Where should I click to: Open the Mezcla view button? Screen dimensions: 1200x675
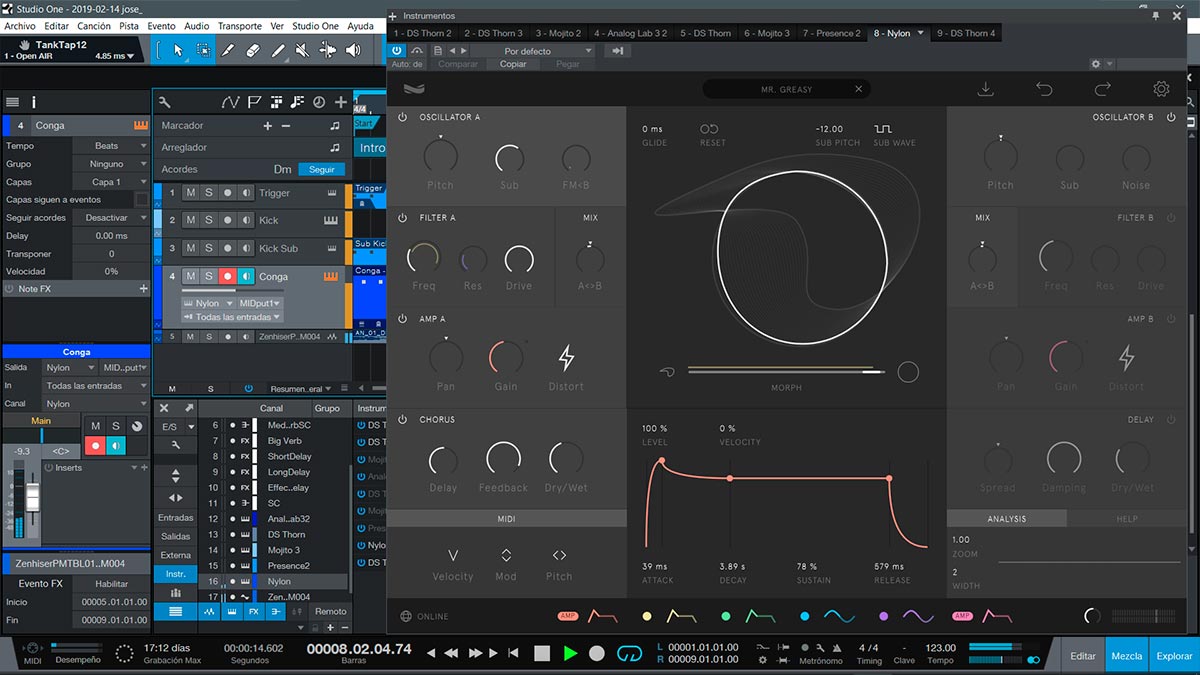pyautogui.click(x=1127, y=656)
